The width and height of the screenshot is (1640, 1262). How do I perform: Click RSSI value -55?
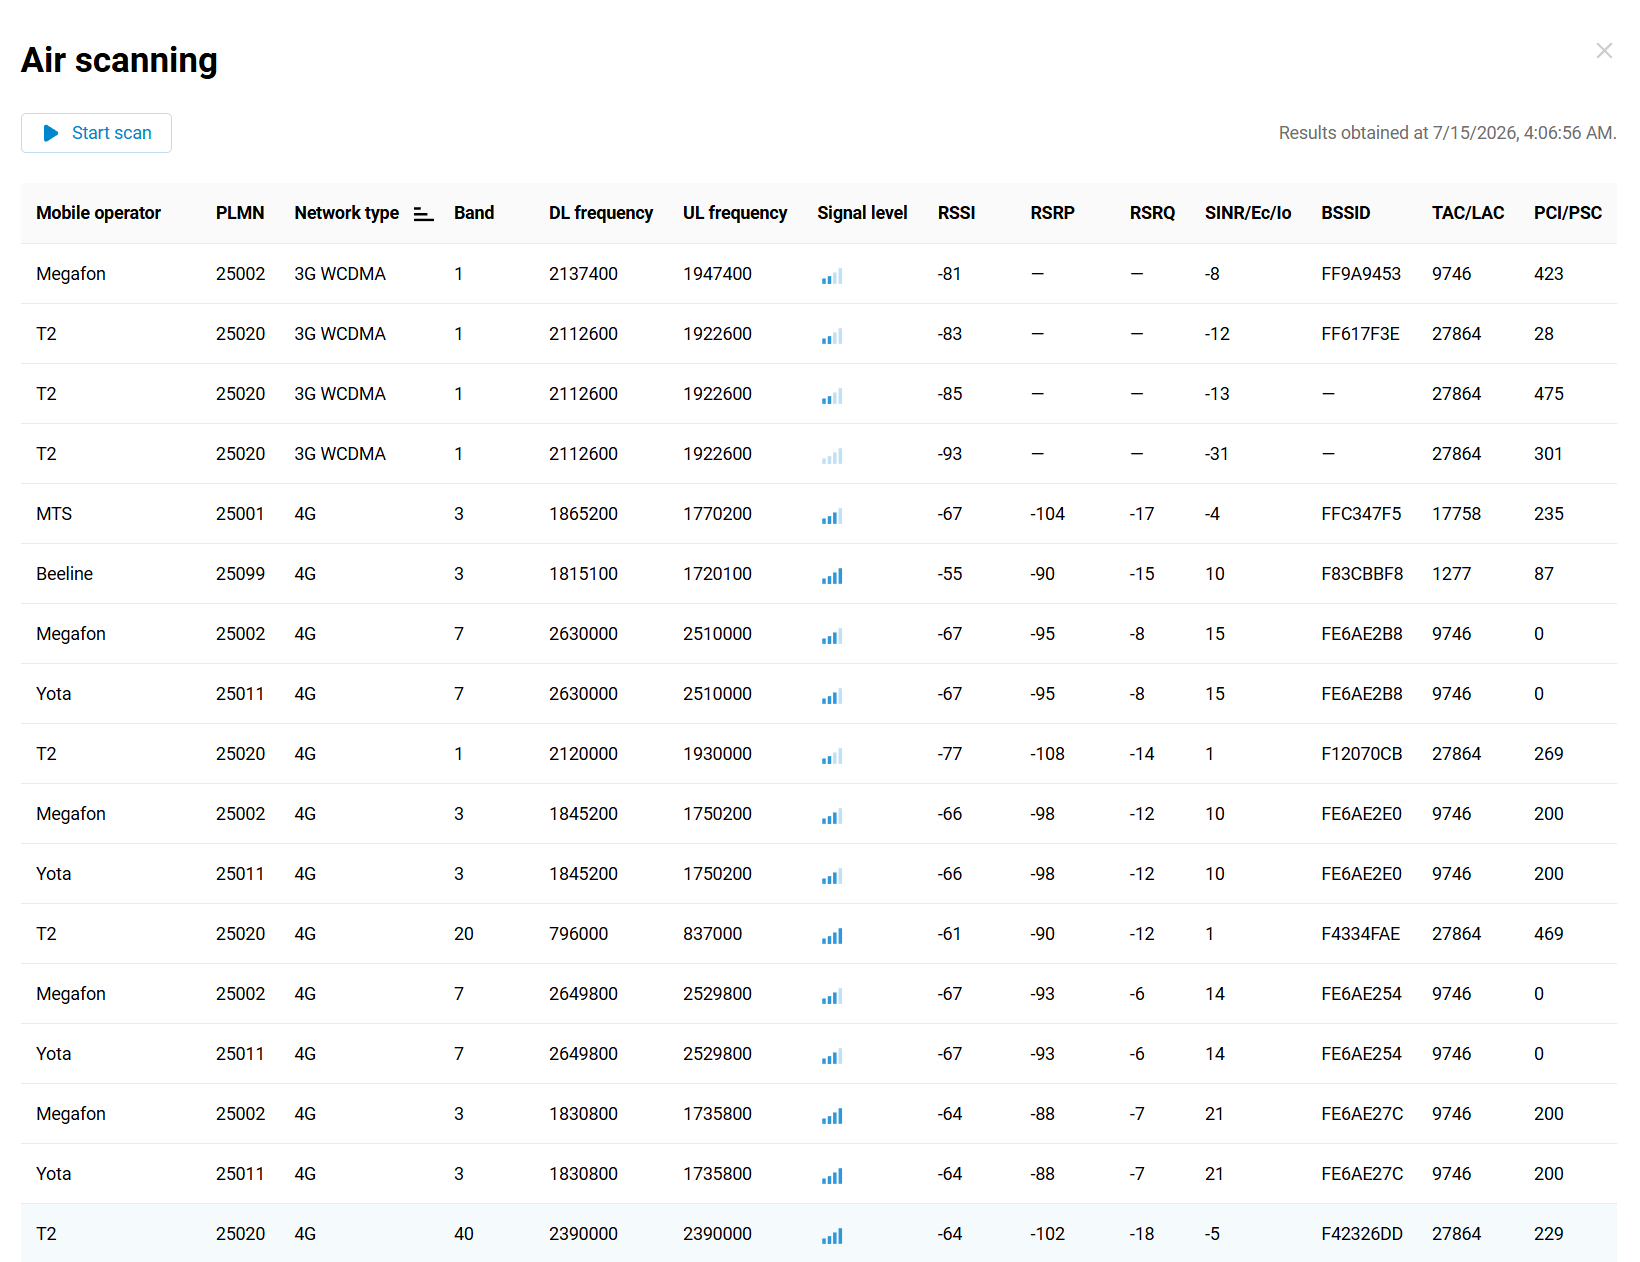[x=949, y=574]
